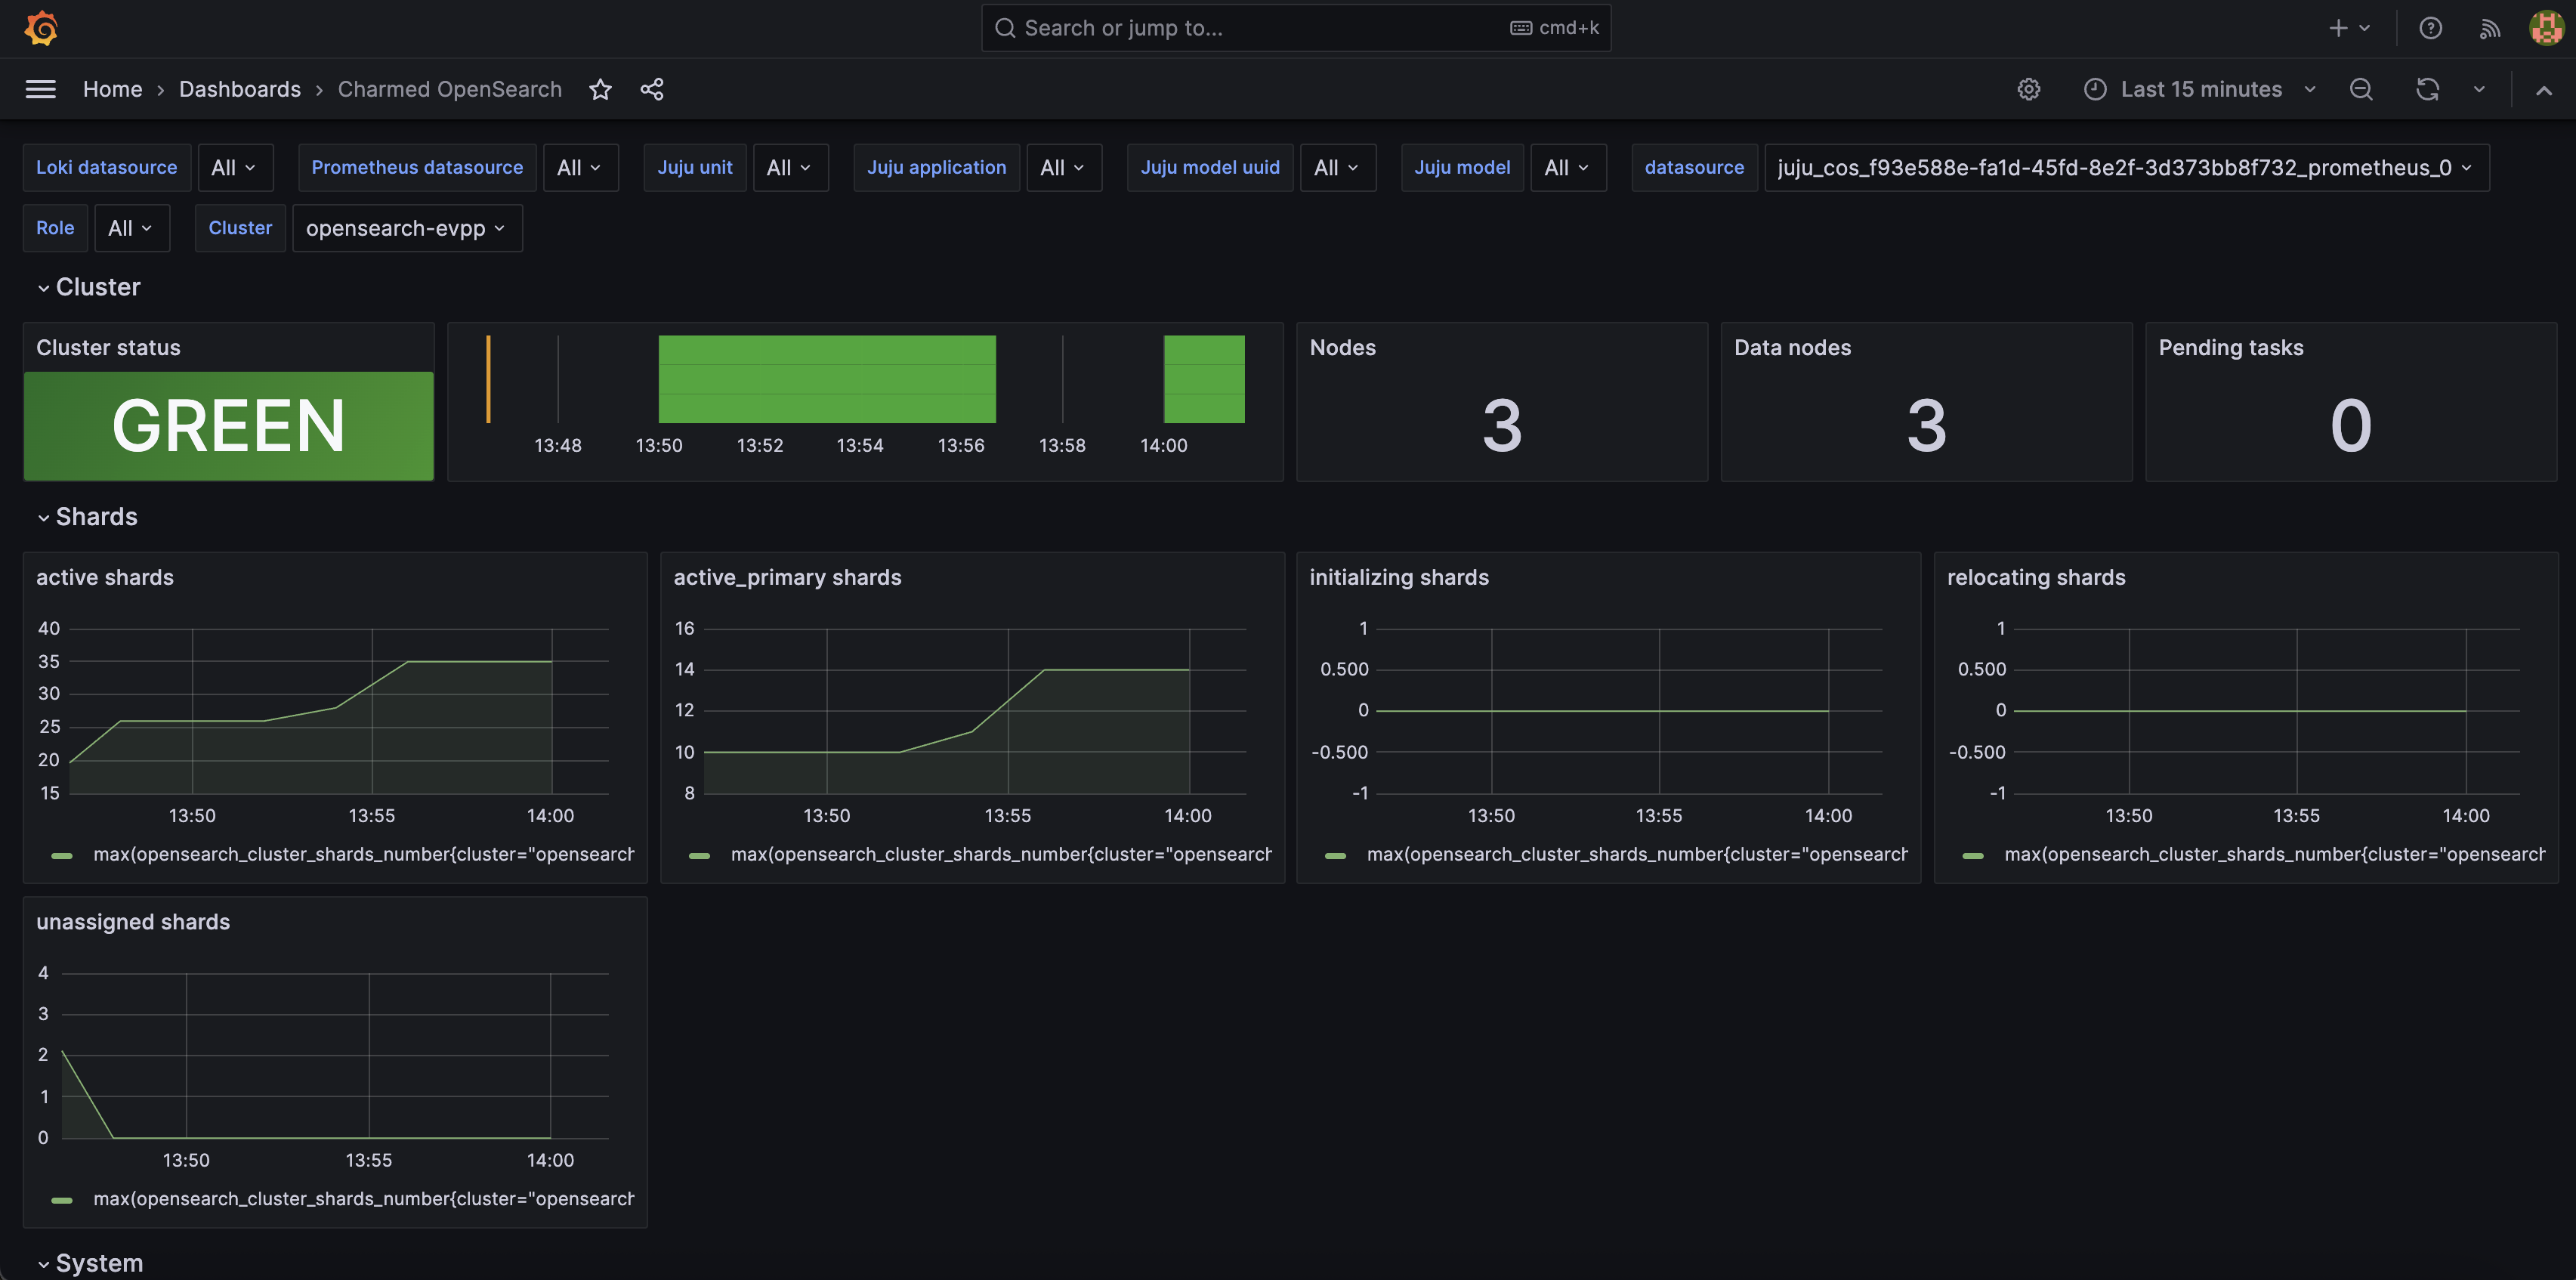Open the Juju unit dropdown
The width and height of the screenshot is (2576, 1280).
790,167
